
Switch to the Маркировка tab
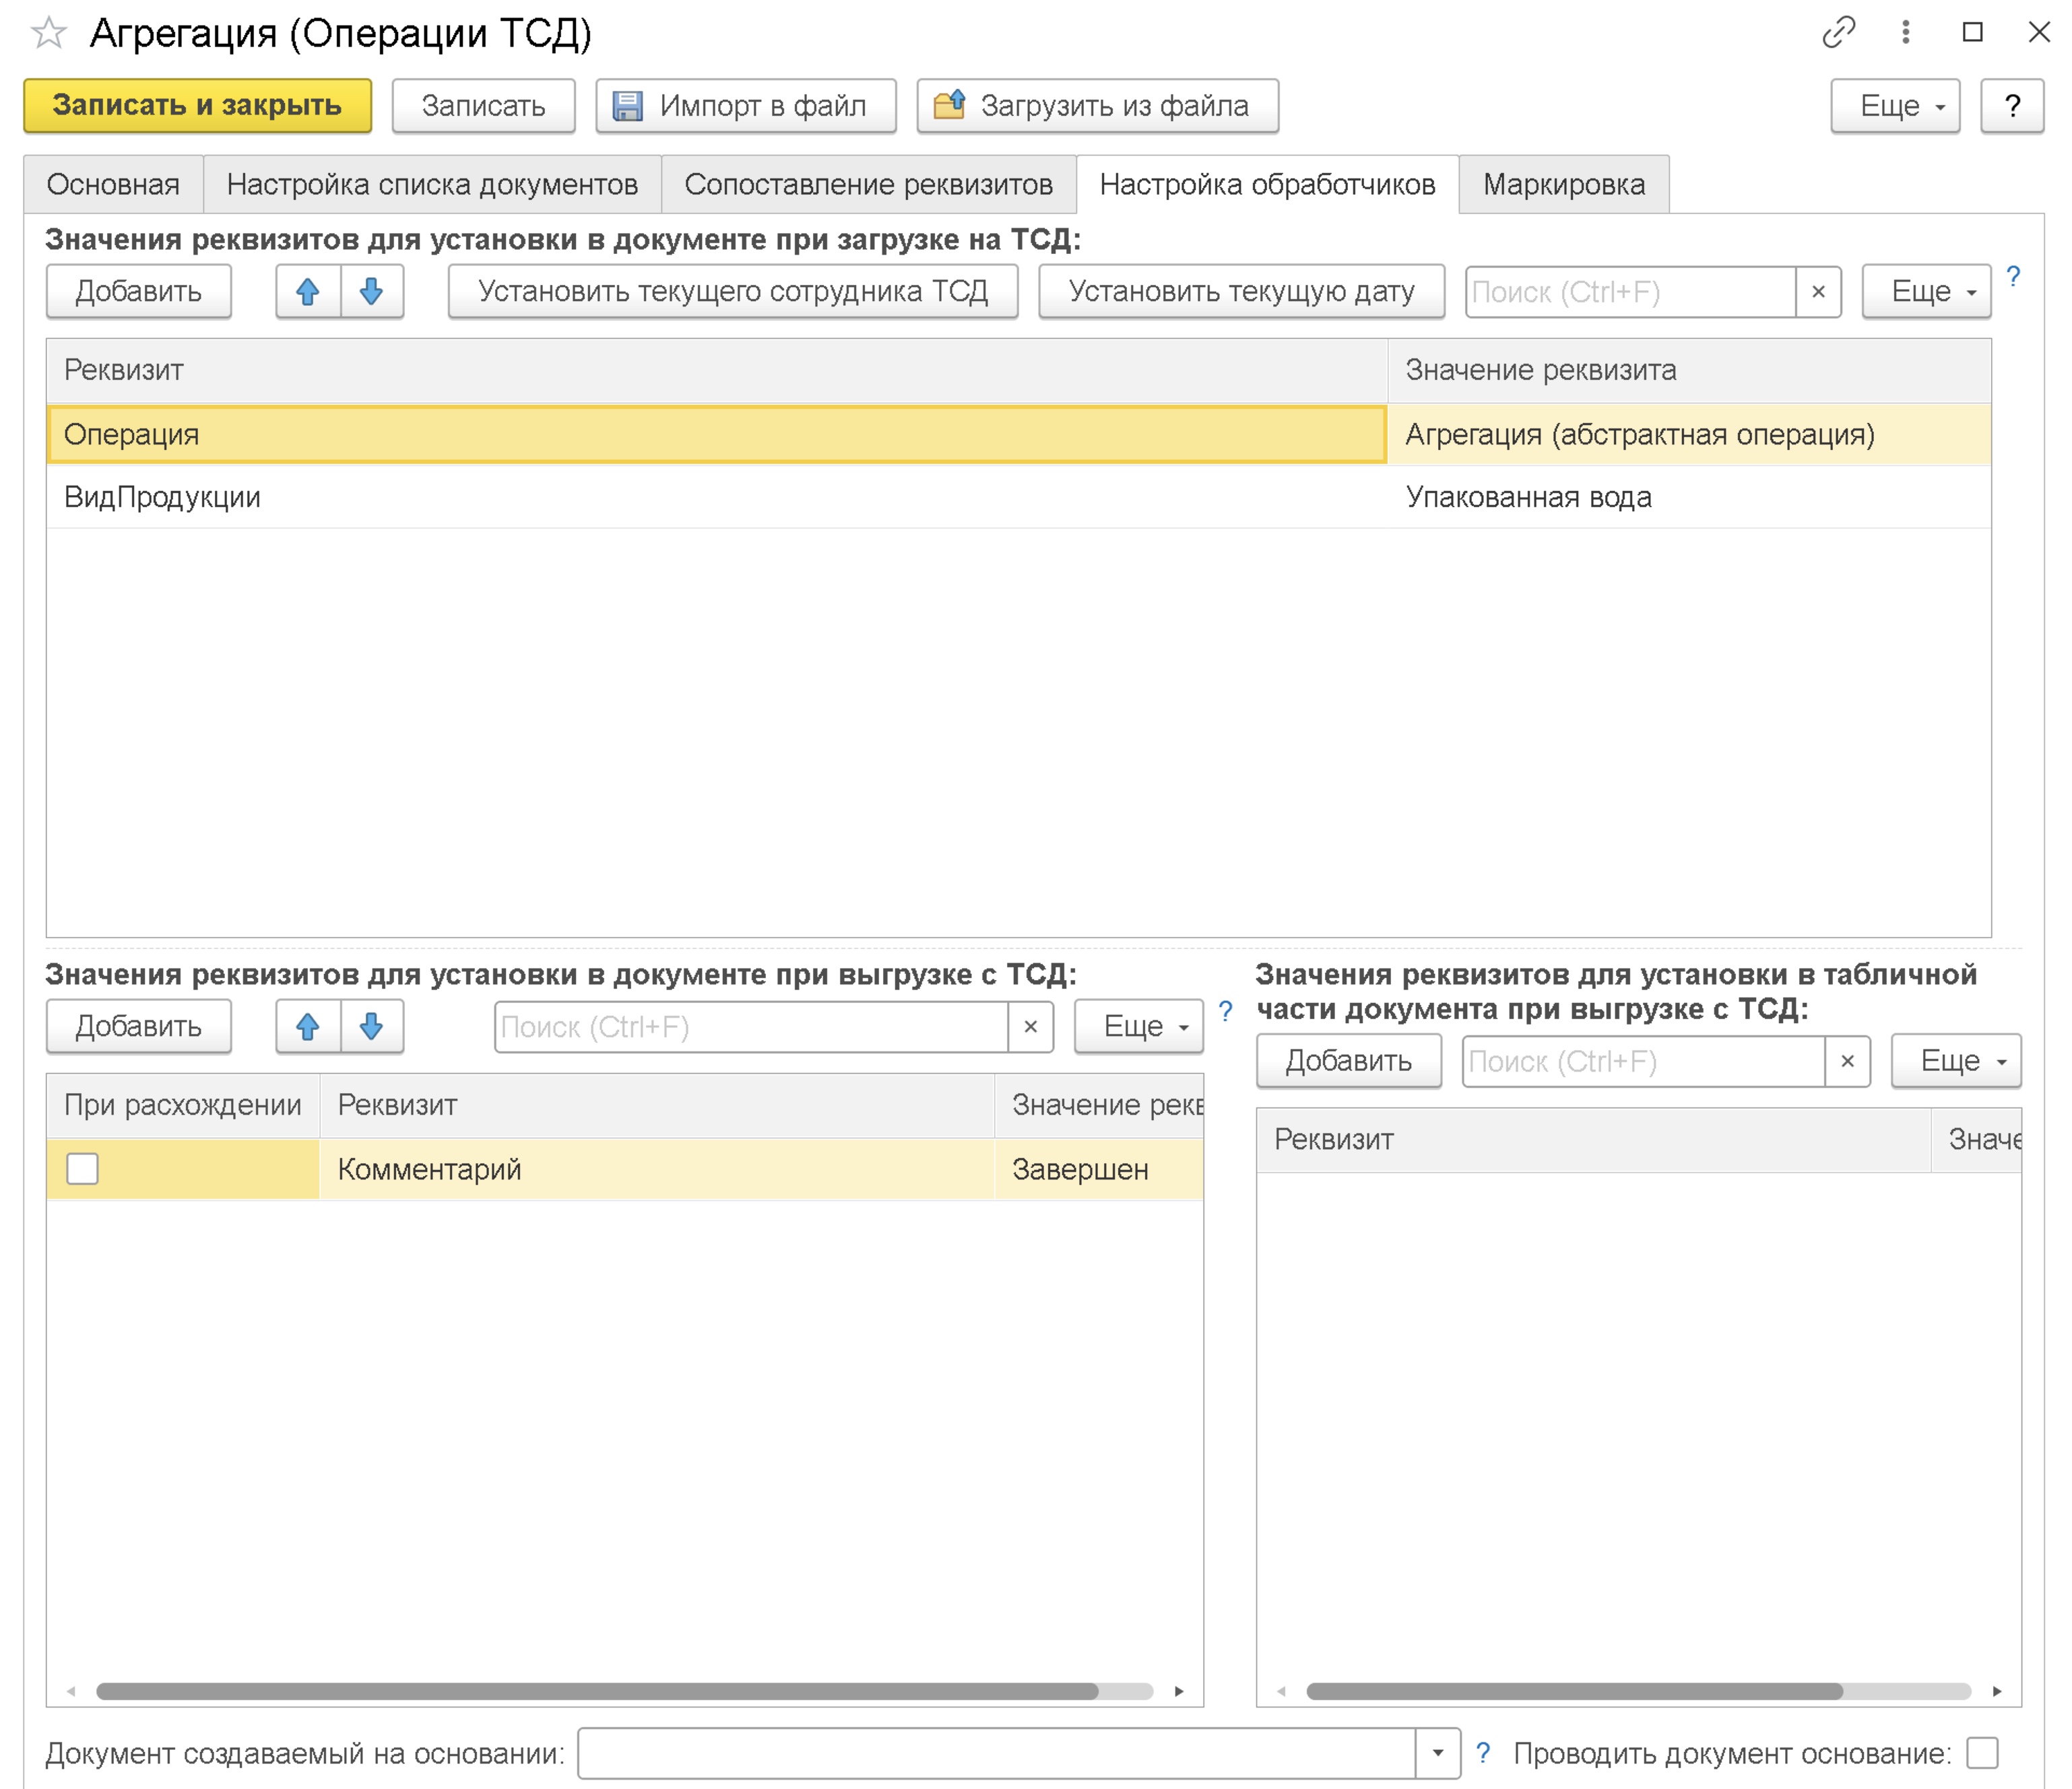pyautogui.click(x=1563, y=184)
